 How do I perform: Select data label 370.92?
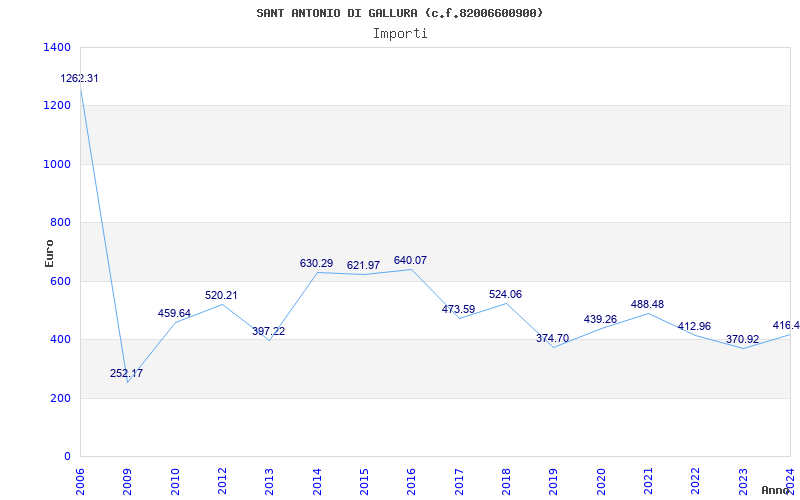(742, 339)
